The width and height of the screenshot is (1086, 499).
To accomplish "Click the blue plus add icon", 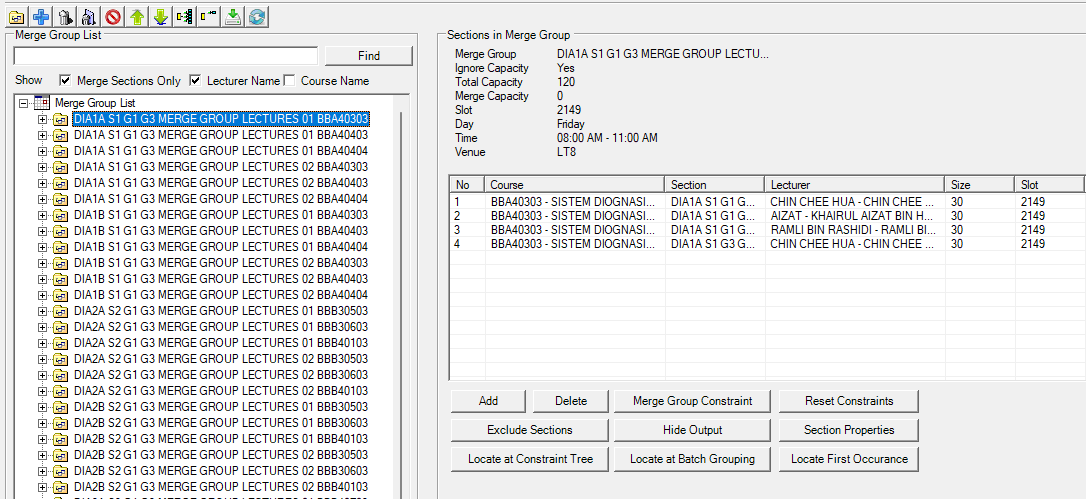I will [41, 16].
